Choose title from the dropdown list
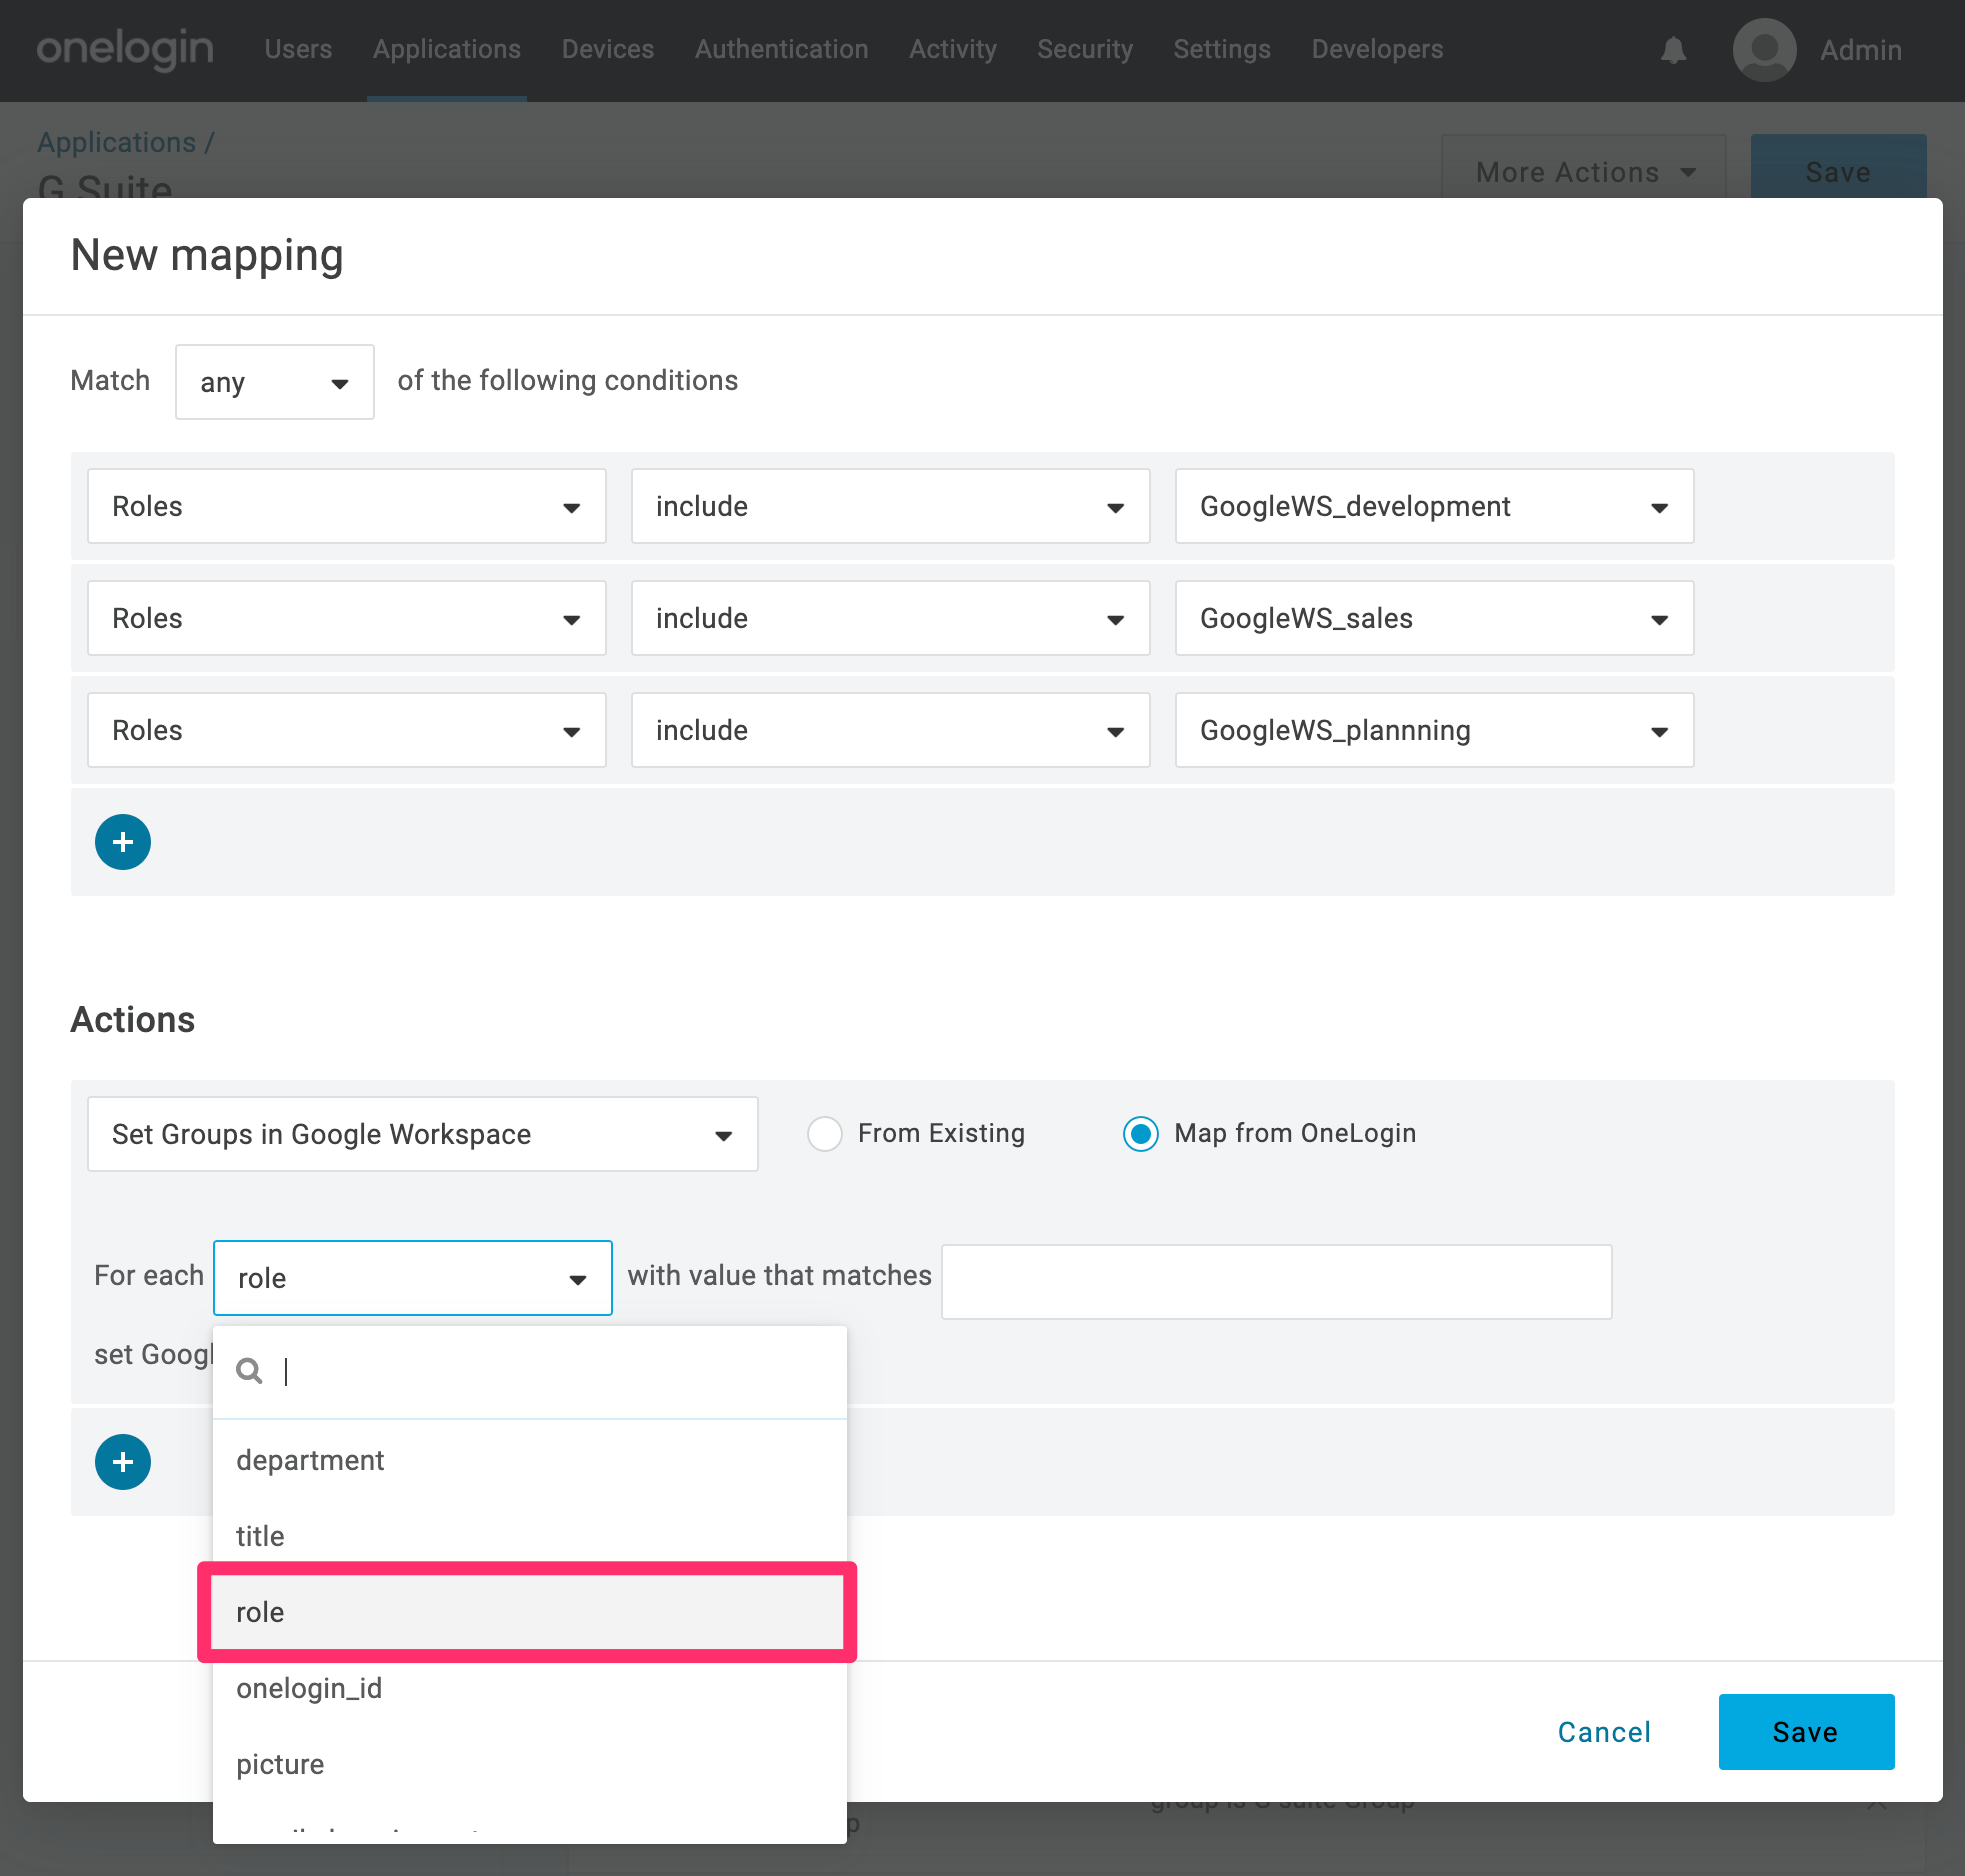Viewport: 1965px width, 1876px height. (530, 1536)
